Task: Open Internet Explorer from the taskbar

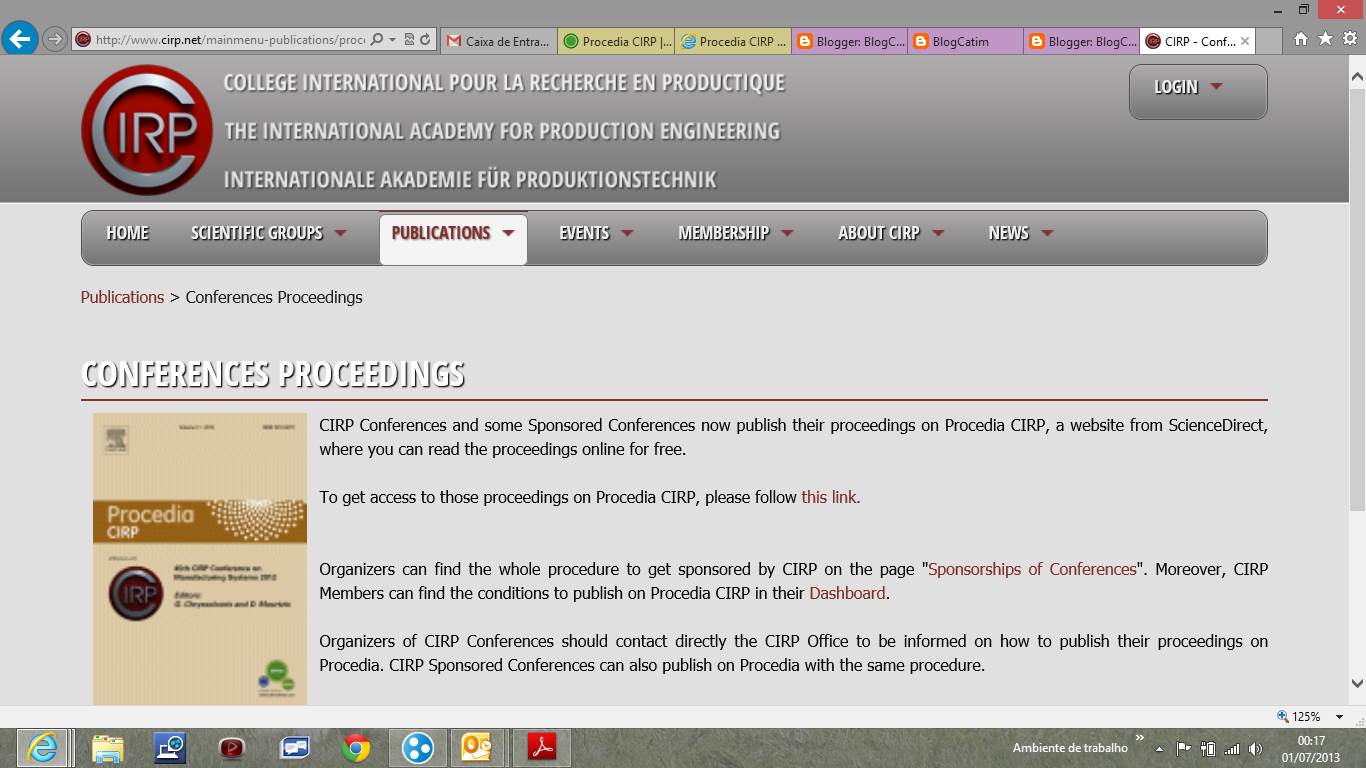Action: [x=42, y=747]
